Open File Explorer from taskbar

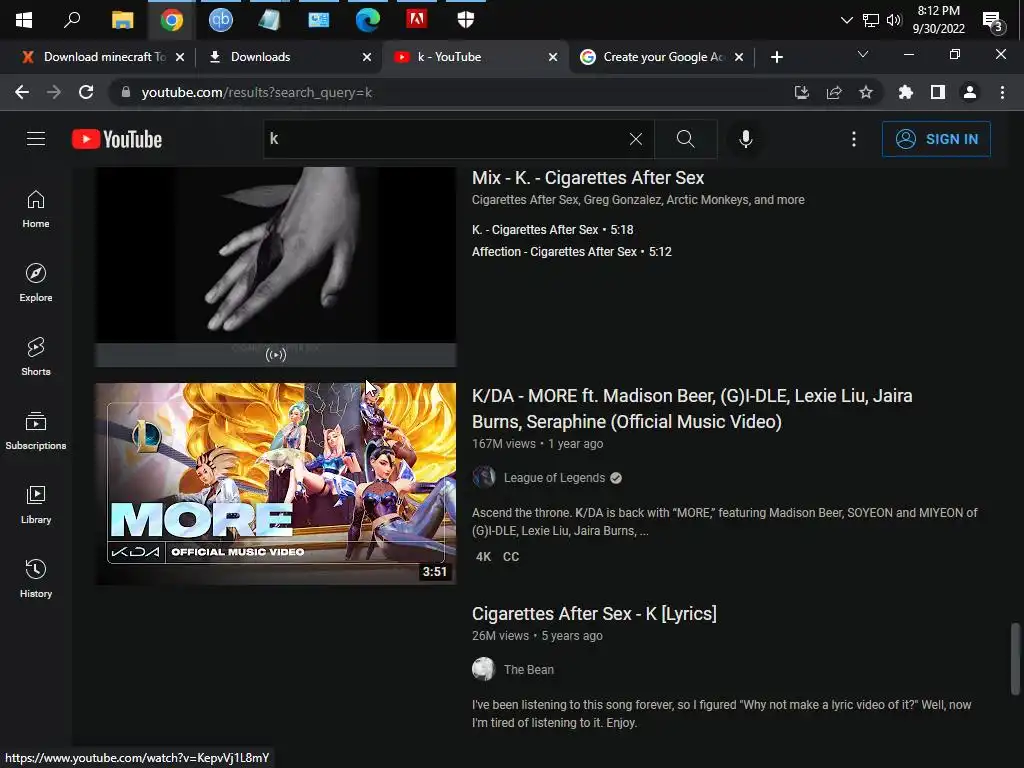tap(122, 20)
